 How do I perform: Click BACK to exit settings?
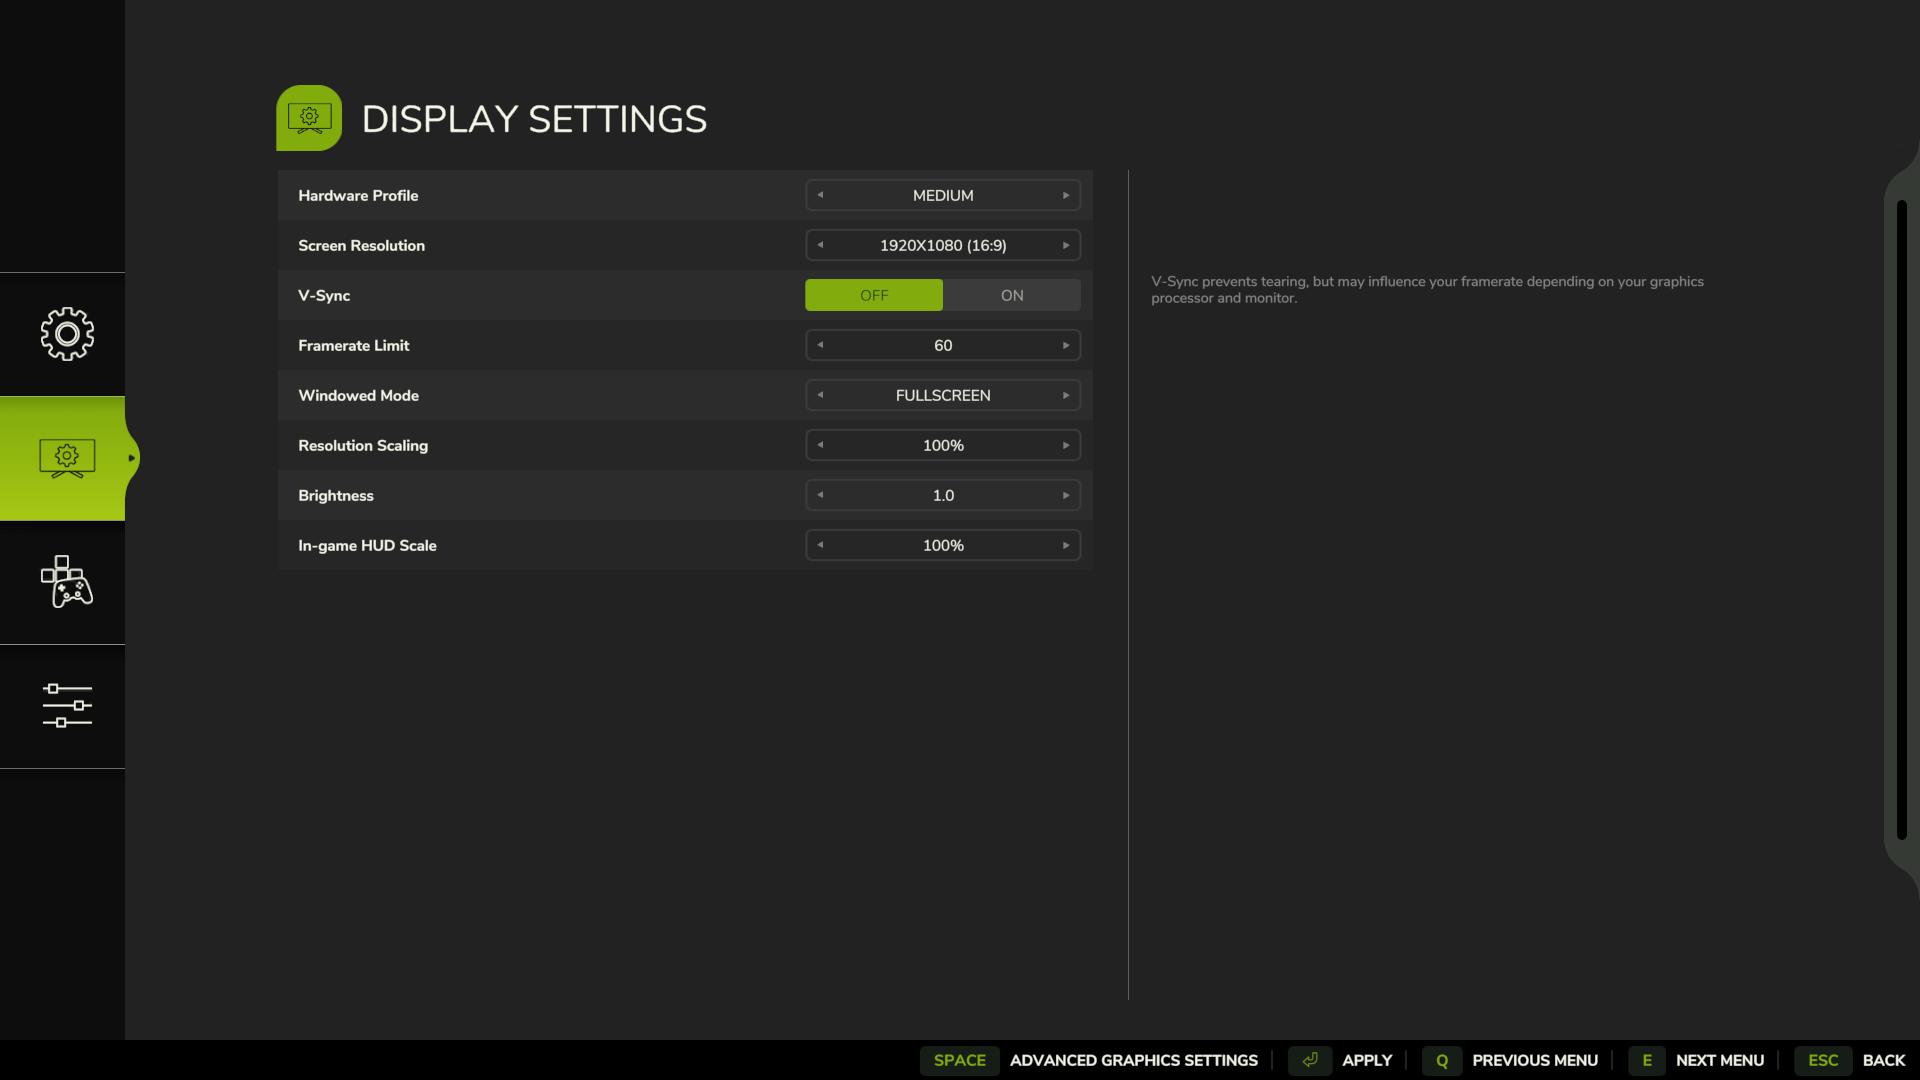point(1885,1060)
